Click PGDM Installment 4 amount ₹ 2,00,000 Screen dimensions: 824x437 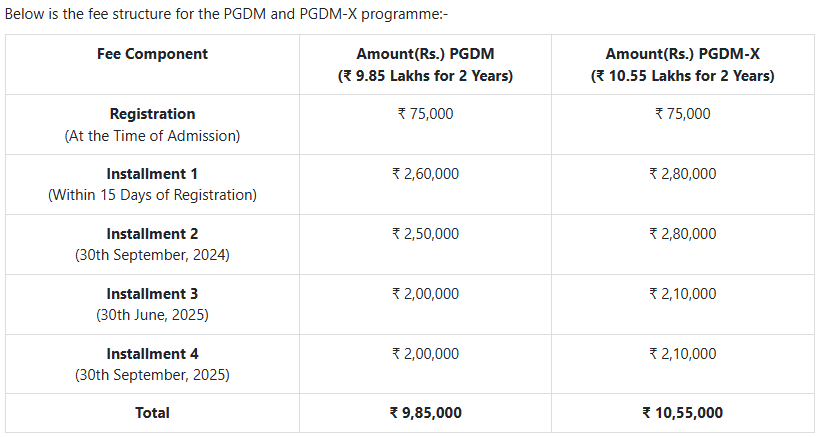(425, 354)
